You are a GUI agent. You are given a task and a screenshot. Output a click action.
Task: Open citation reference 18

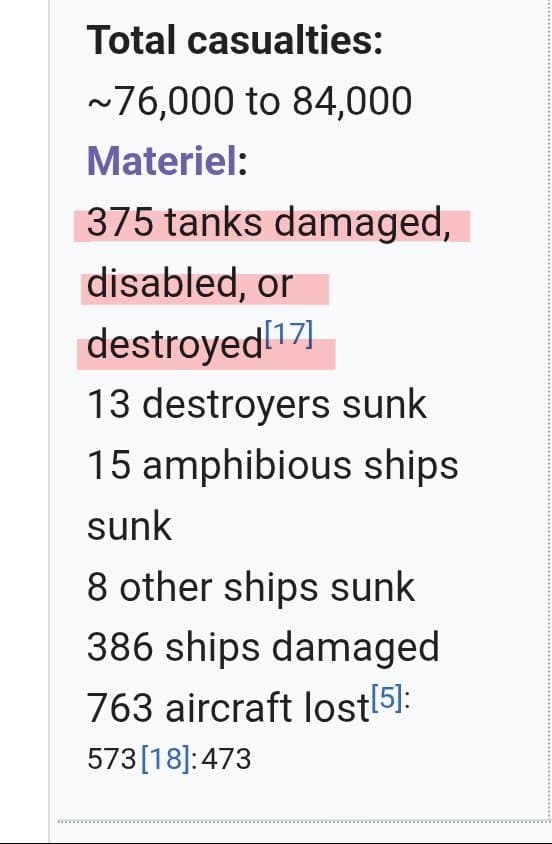tap(165, 758)
